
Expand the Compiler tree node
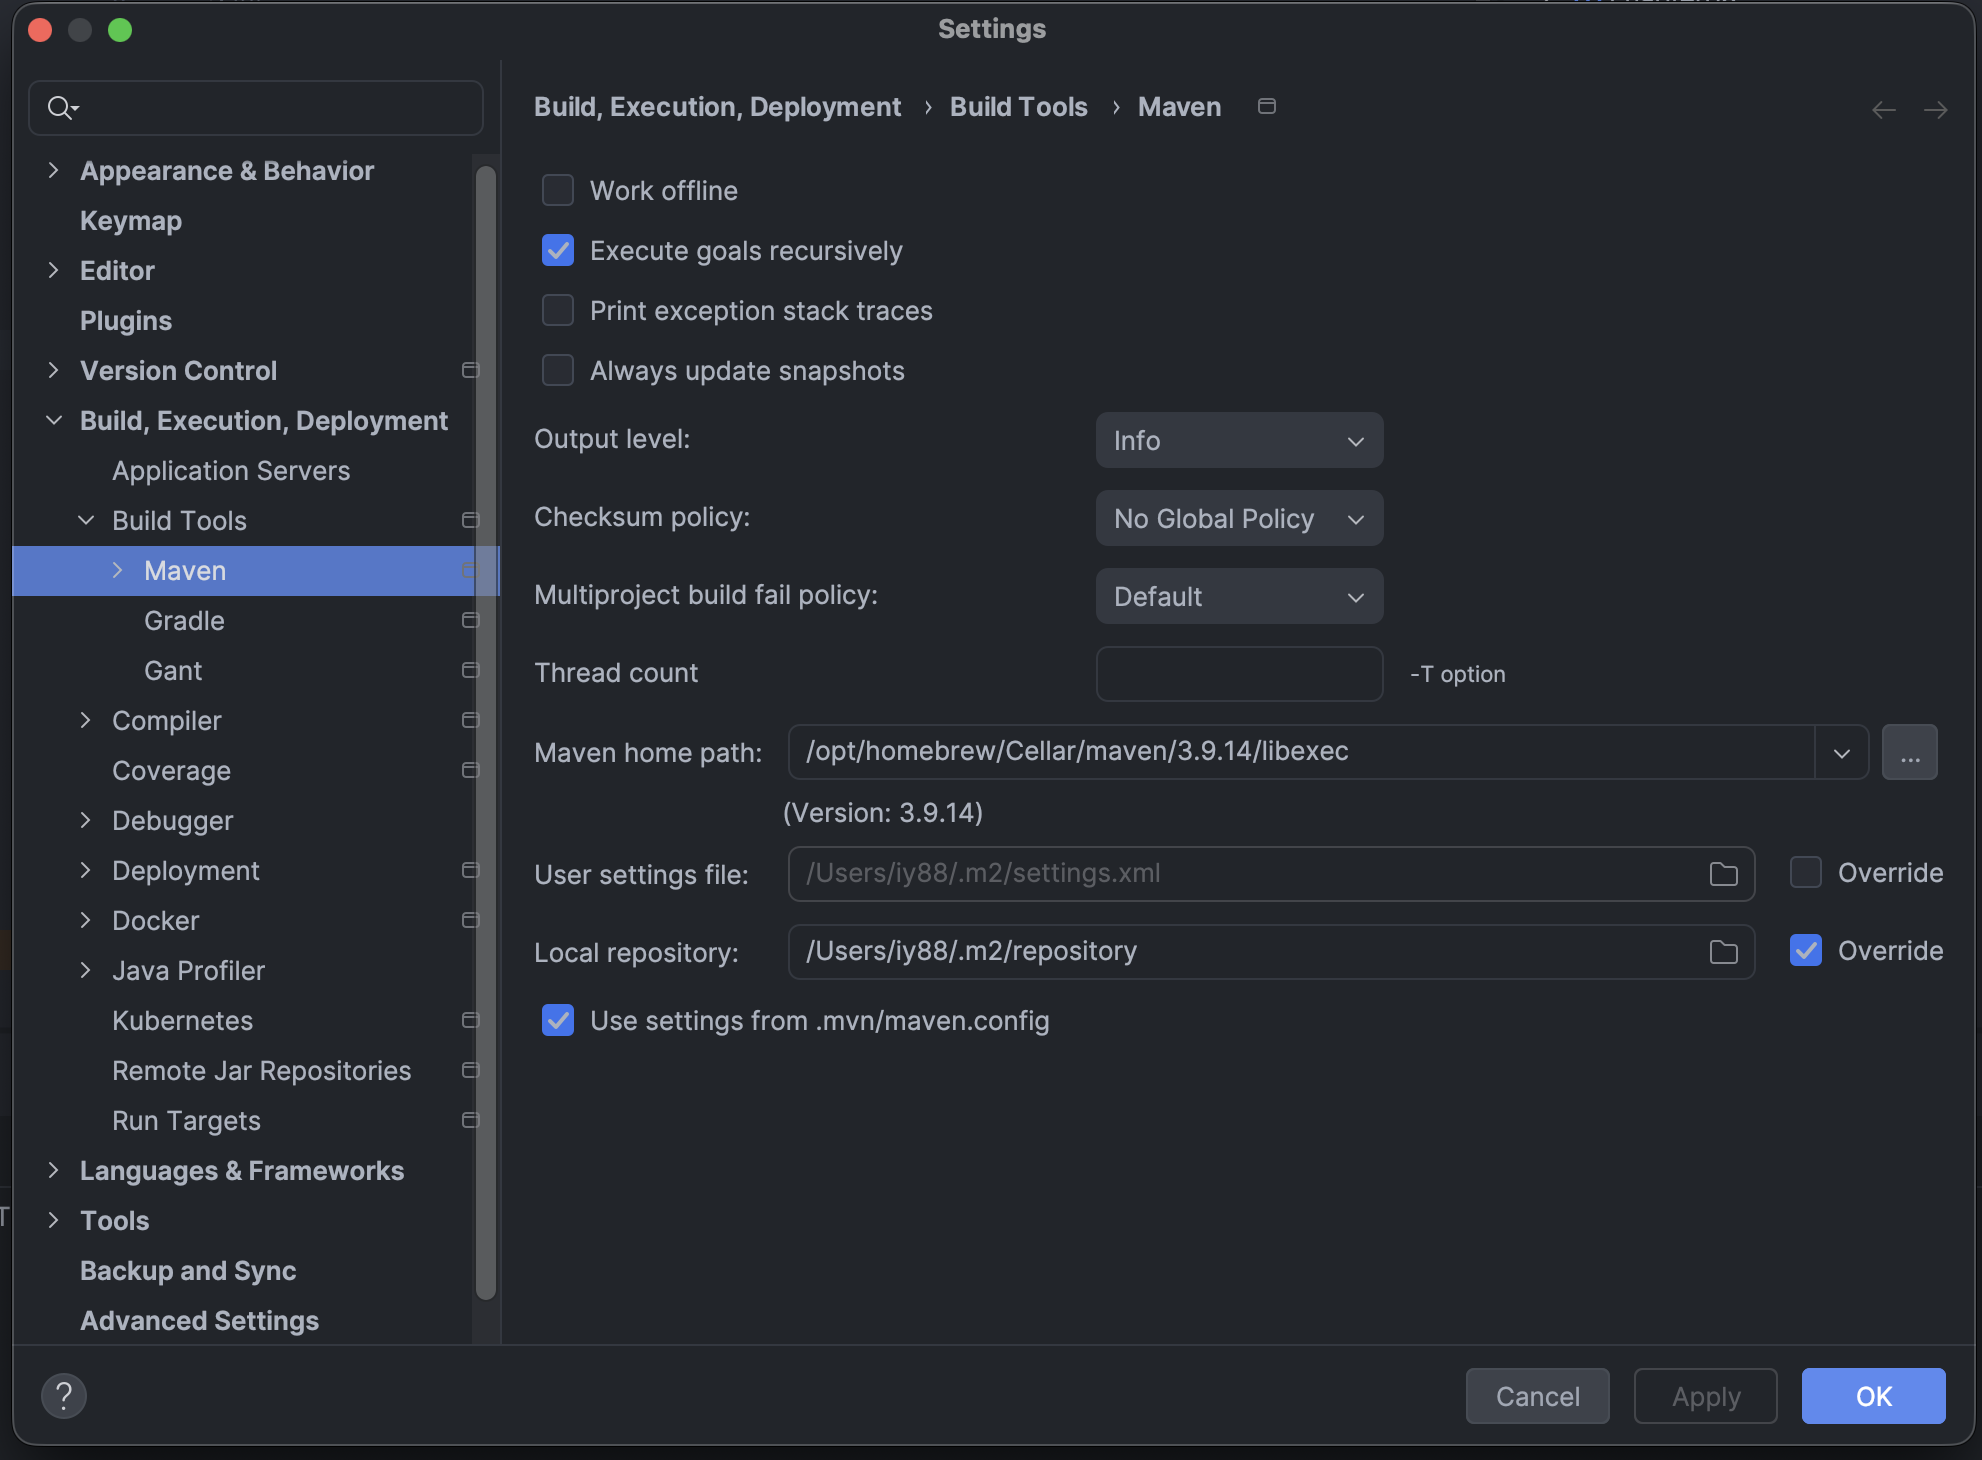[86, 720]
